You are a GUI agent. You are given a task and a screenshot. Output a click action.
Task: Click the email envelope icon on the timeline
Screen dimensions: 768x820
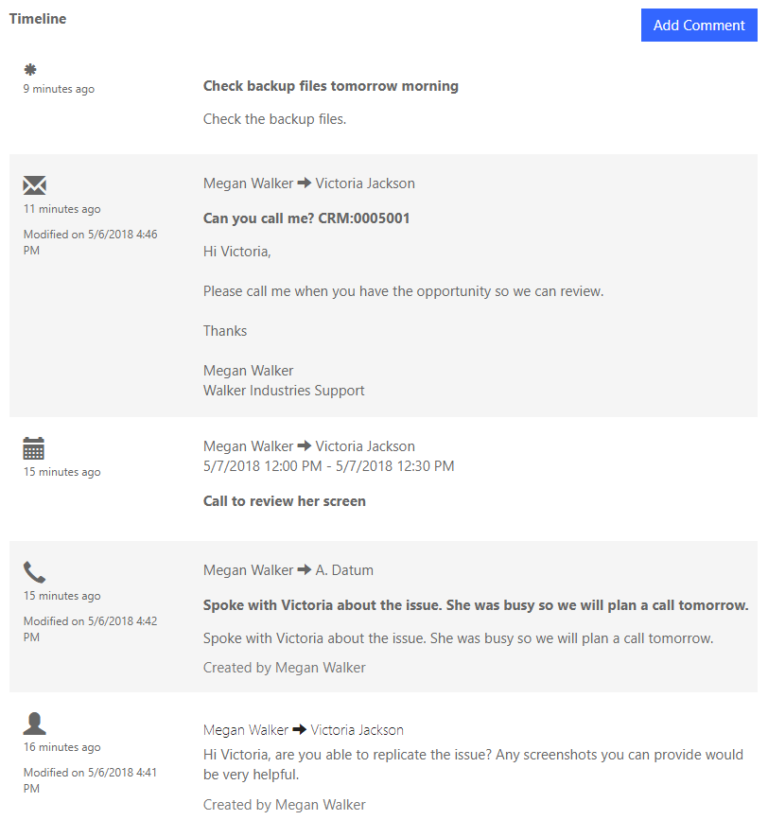tap(35, 185)
